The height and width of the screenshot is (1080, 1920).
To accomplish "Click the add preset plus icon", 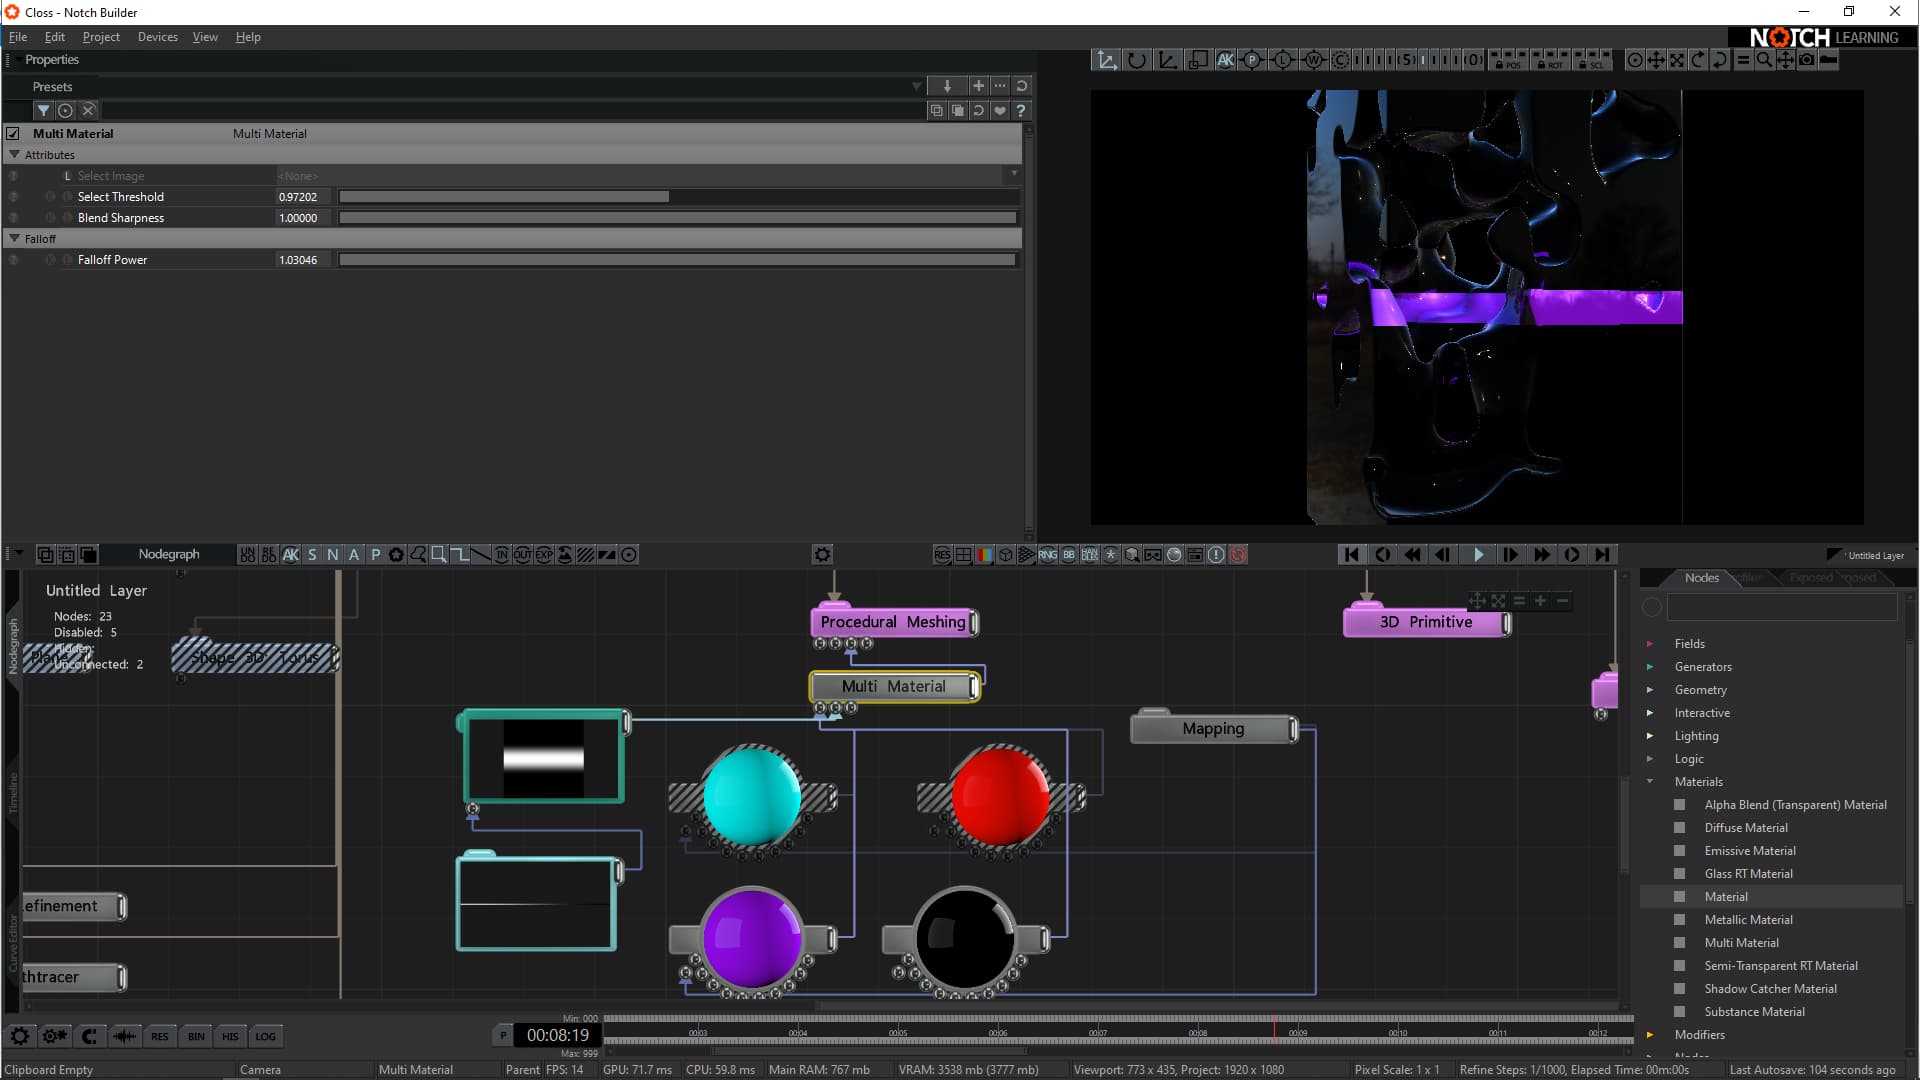I will [x=978, y=86].
